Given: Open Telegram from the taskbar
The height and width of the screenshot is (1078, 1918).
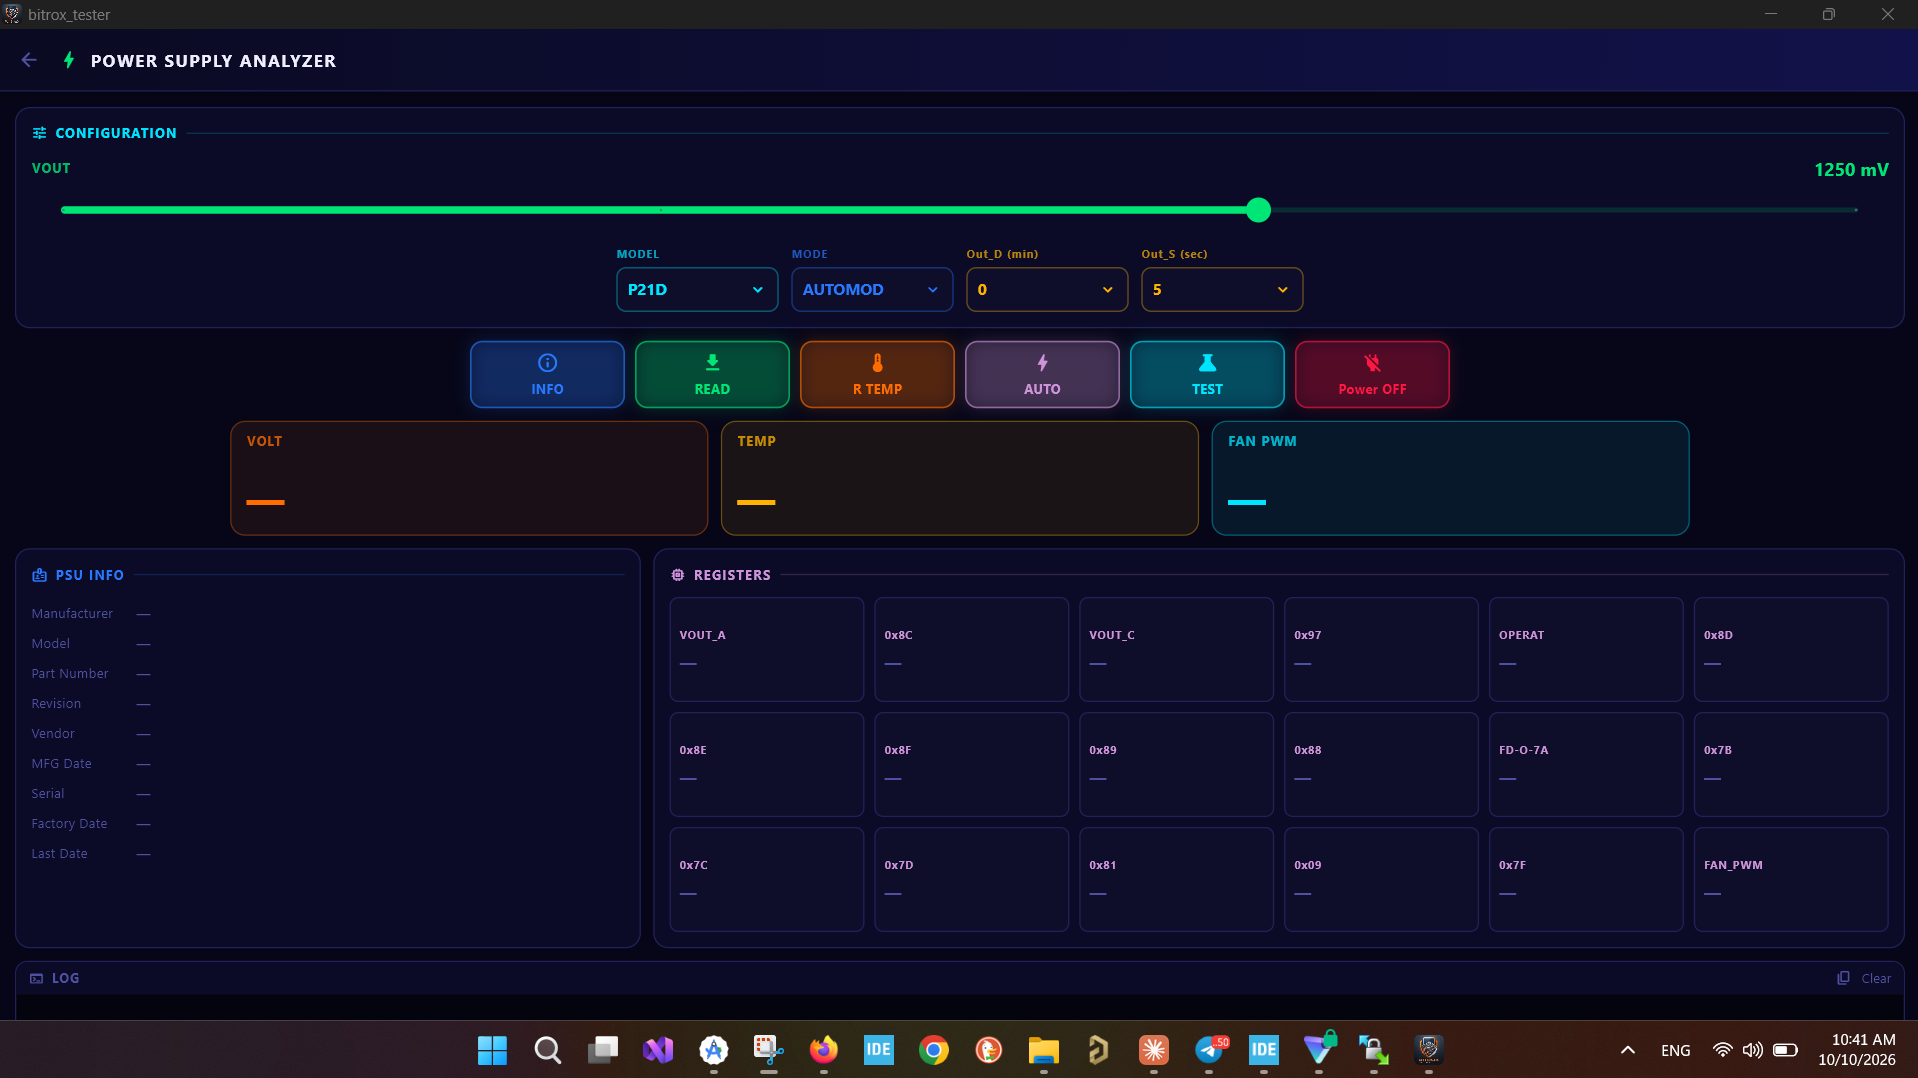Looking at the screenshot, I should coord(1209,1050).
